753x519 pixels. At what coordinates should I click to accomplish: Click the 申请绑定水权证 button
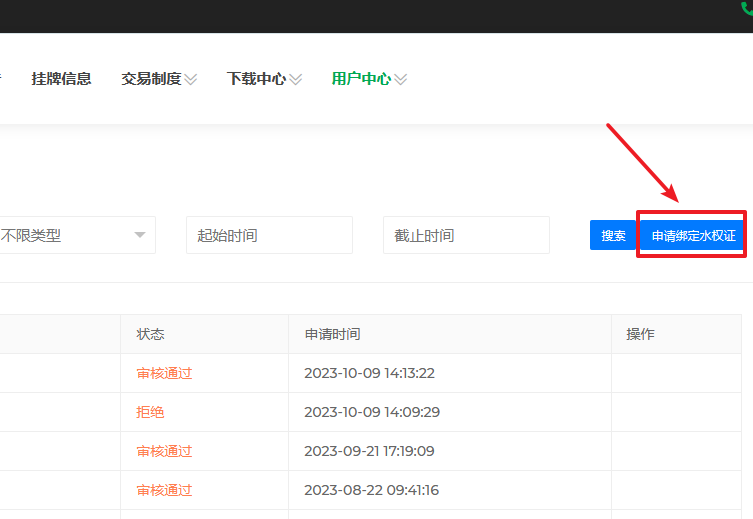(692, 236)
